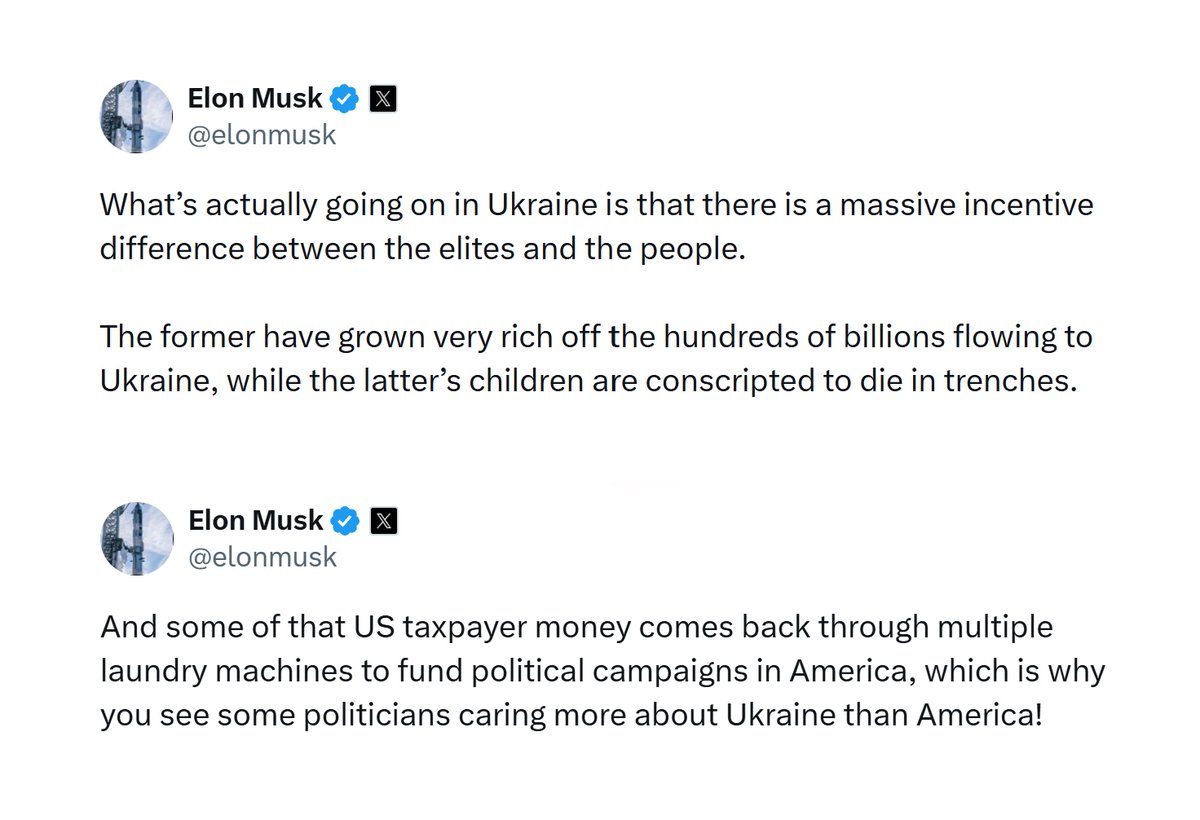Open the rocket profile avatar of the top tweet
1200x820 pixels.
point(137,116)
